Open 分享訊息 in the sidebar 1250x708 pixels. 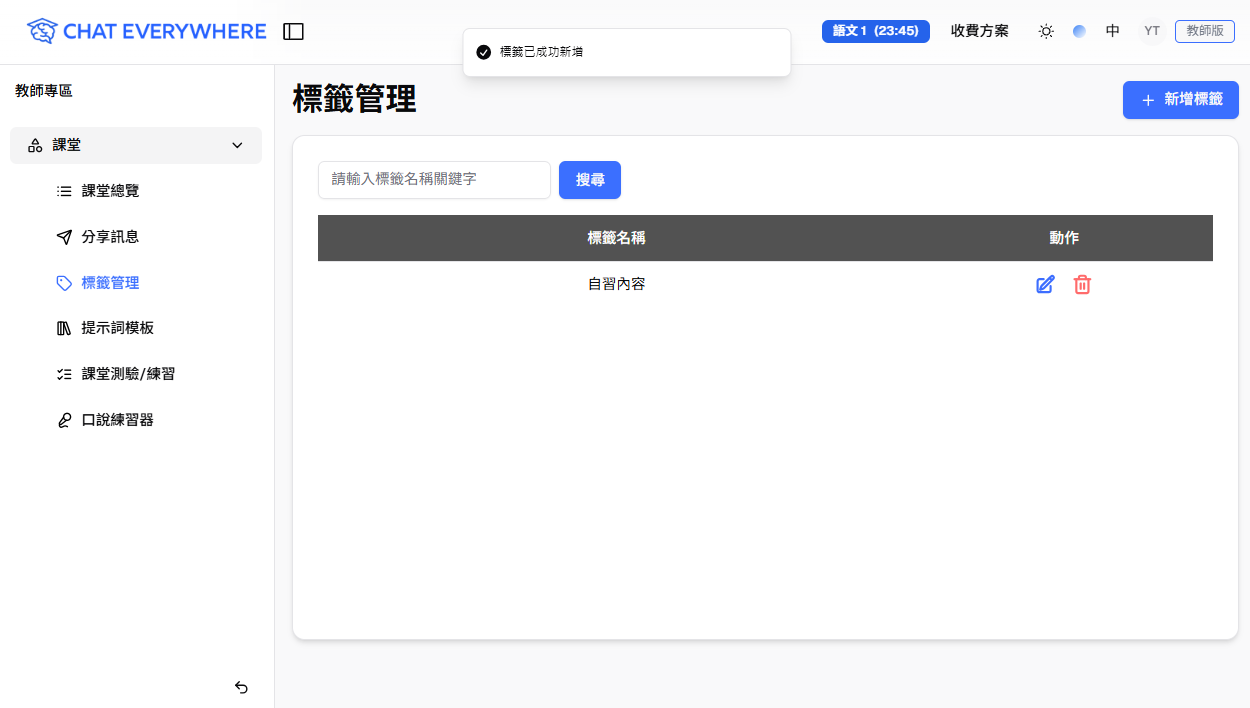click(x=110, y=237)
